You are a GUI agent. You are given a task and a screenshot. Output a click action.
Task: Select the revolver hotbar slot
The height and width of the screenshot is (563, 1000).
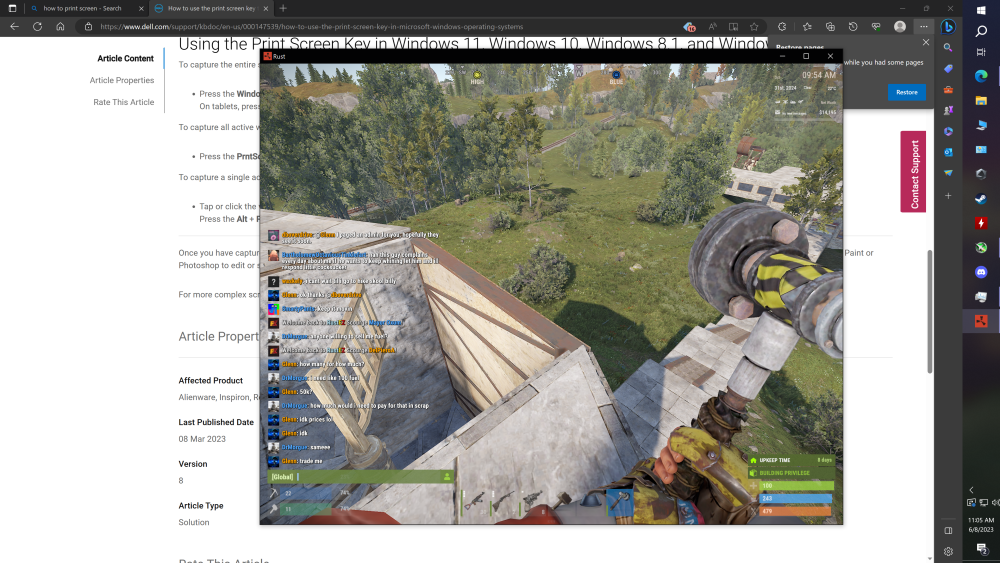point(533,501)
